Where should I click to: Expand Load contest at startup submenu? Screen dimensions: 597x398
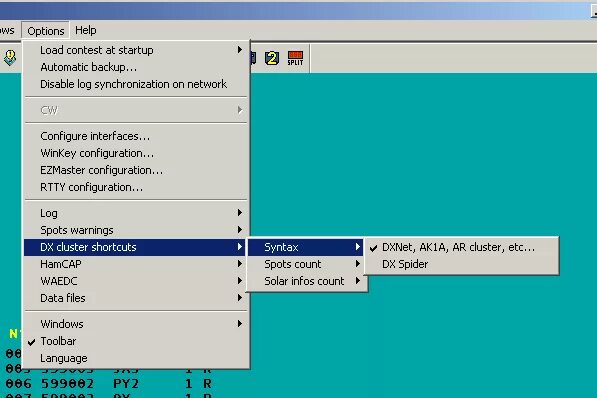136,50
